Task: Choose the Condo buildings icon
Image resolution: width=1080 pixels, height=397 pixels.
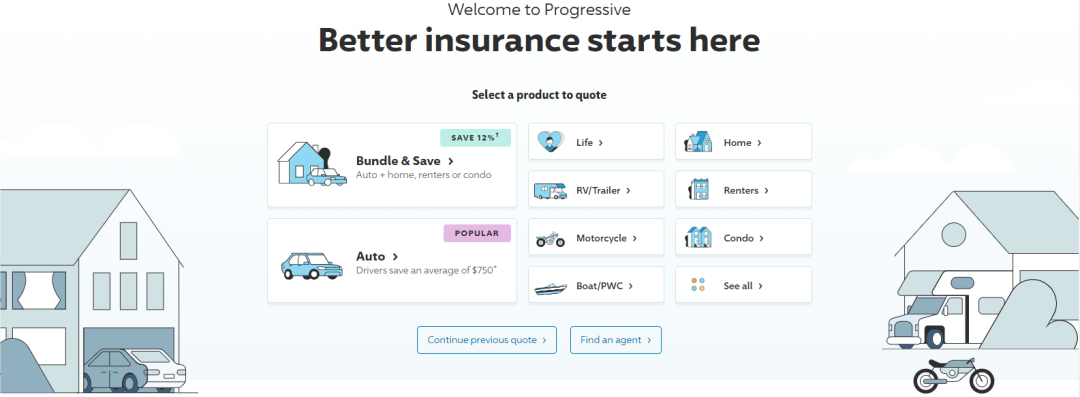Action: pyautogui.click(x=698, y=238)
